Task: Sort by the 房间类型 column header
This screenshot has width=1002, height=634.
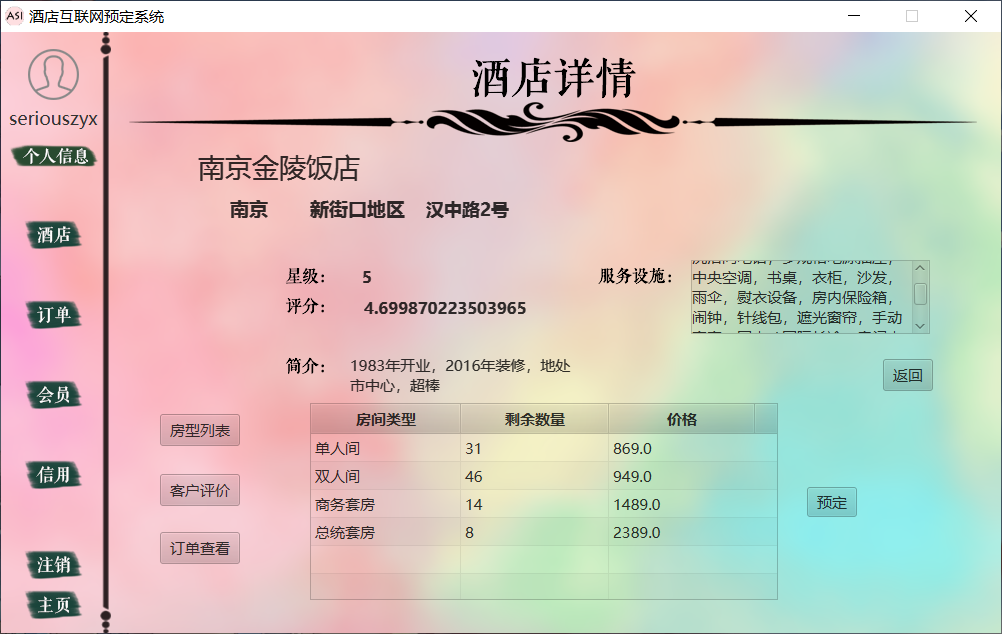Action: pos(385,419)
